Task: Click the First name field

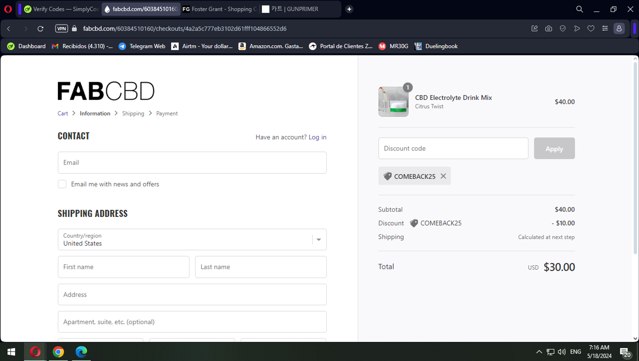Action: tap(123, 267)
